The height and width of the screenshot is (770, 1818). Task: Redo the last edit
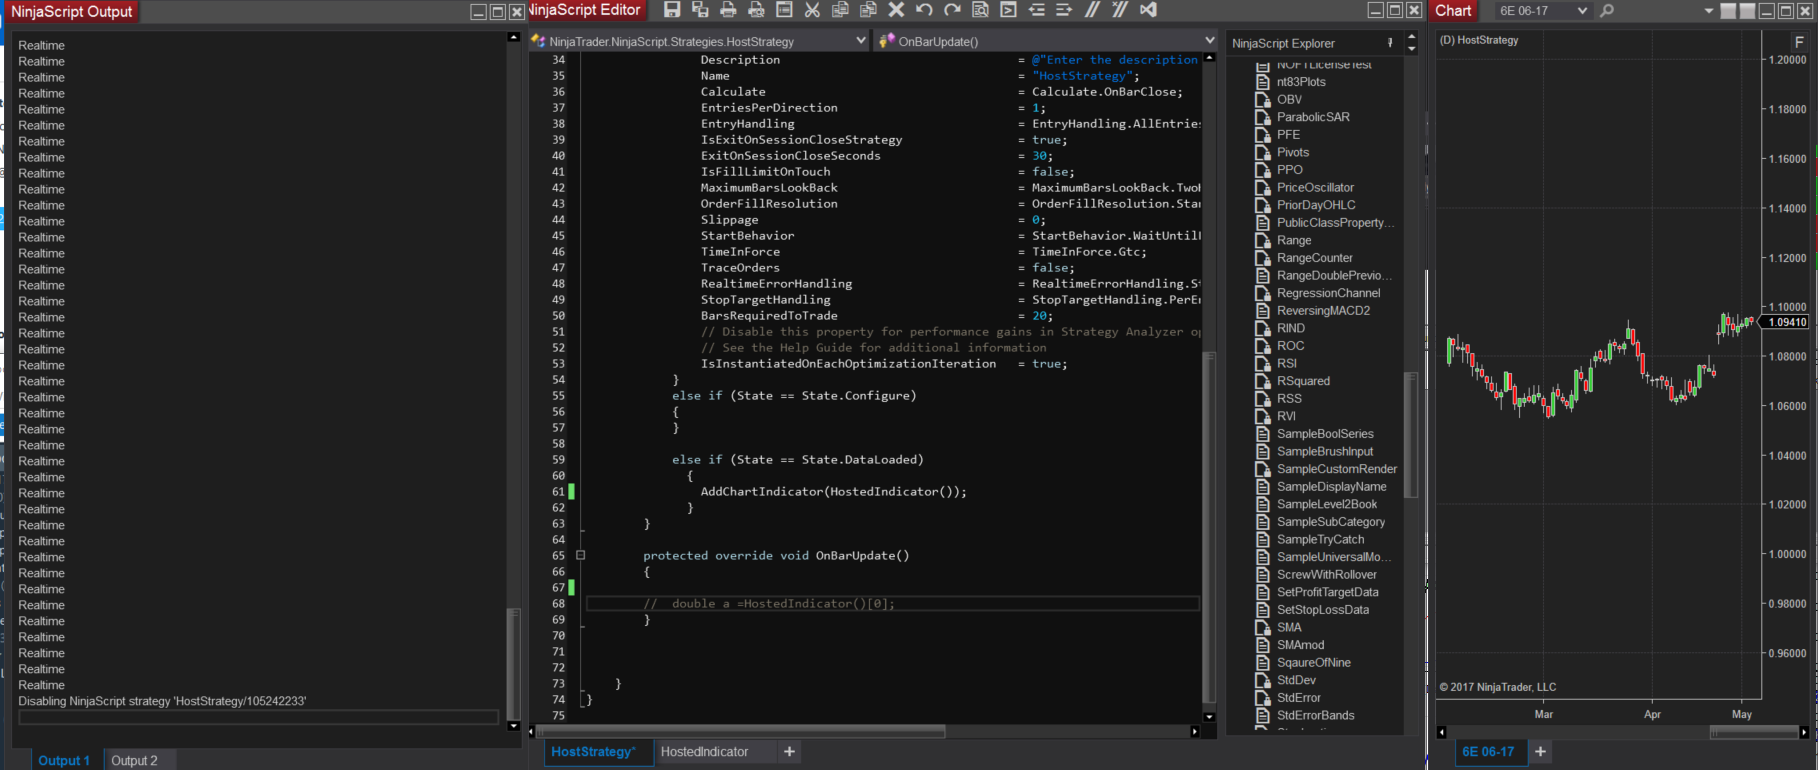pyautogui.click(x=952, y=10)
